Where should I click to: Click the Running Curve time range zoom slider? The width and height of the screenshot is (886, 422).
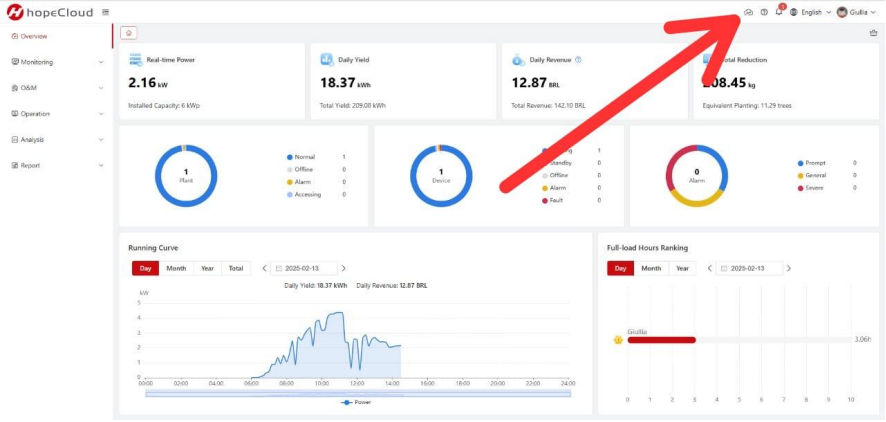358,394
